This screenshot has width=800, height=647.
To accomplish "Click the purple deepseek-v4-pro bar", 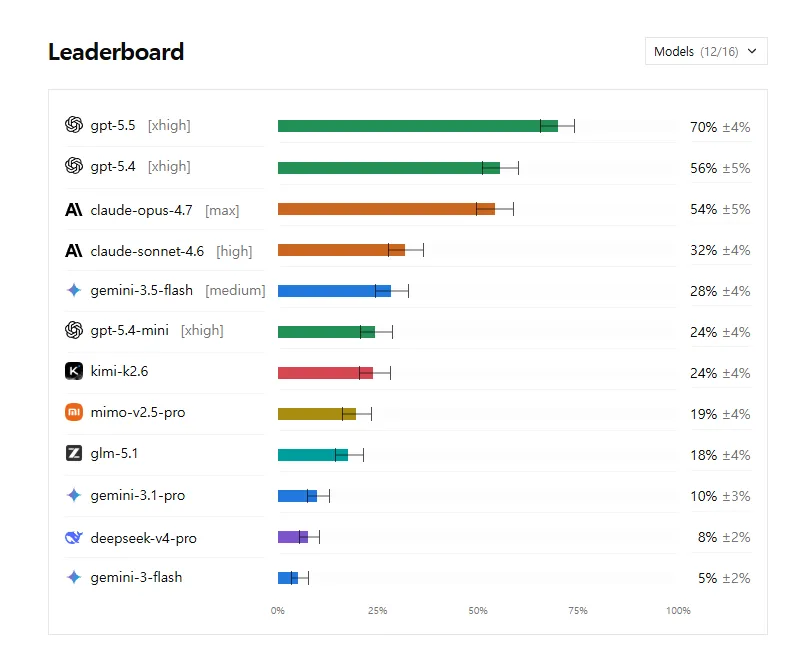I will (x=293, y=537).
